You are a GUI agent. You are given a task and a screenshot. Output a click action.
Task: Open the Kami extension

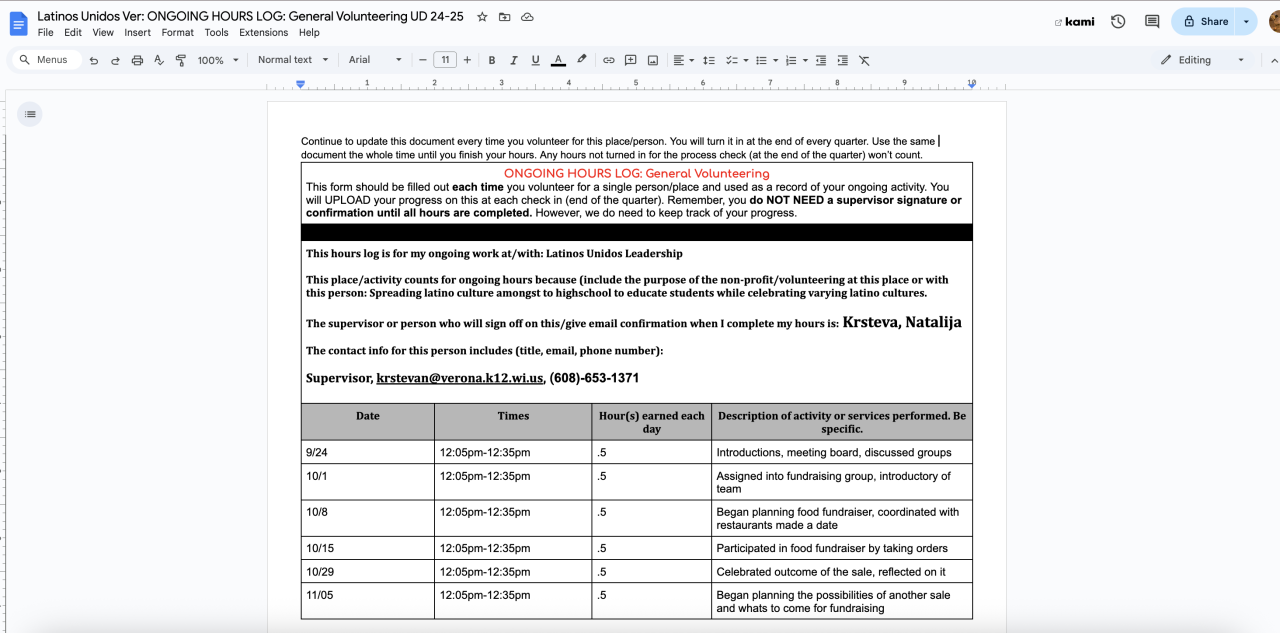(x=1075, y=21)
